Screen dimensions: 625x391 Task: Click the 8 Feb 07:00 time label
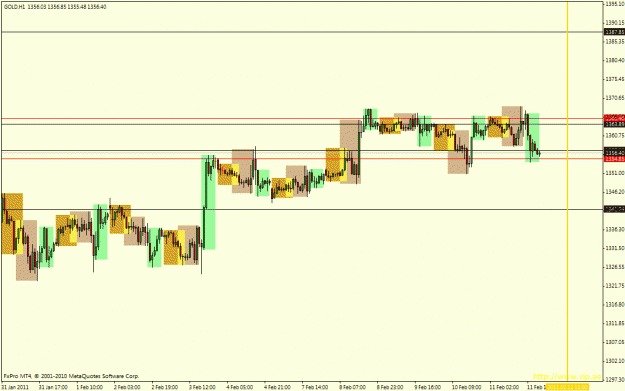pyautogui.click(x=352, y=387)
